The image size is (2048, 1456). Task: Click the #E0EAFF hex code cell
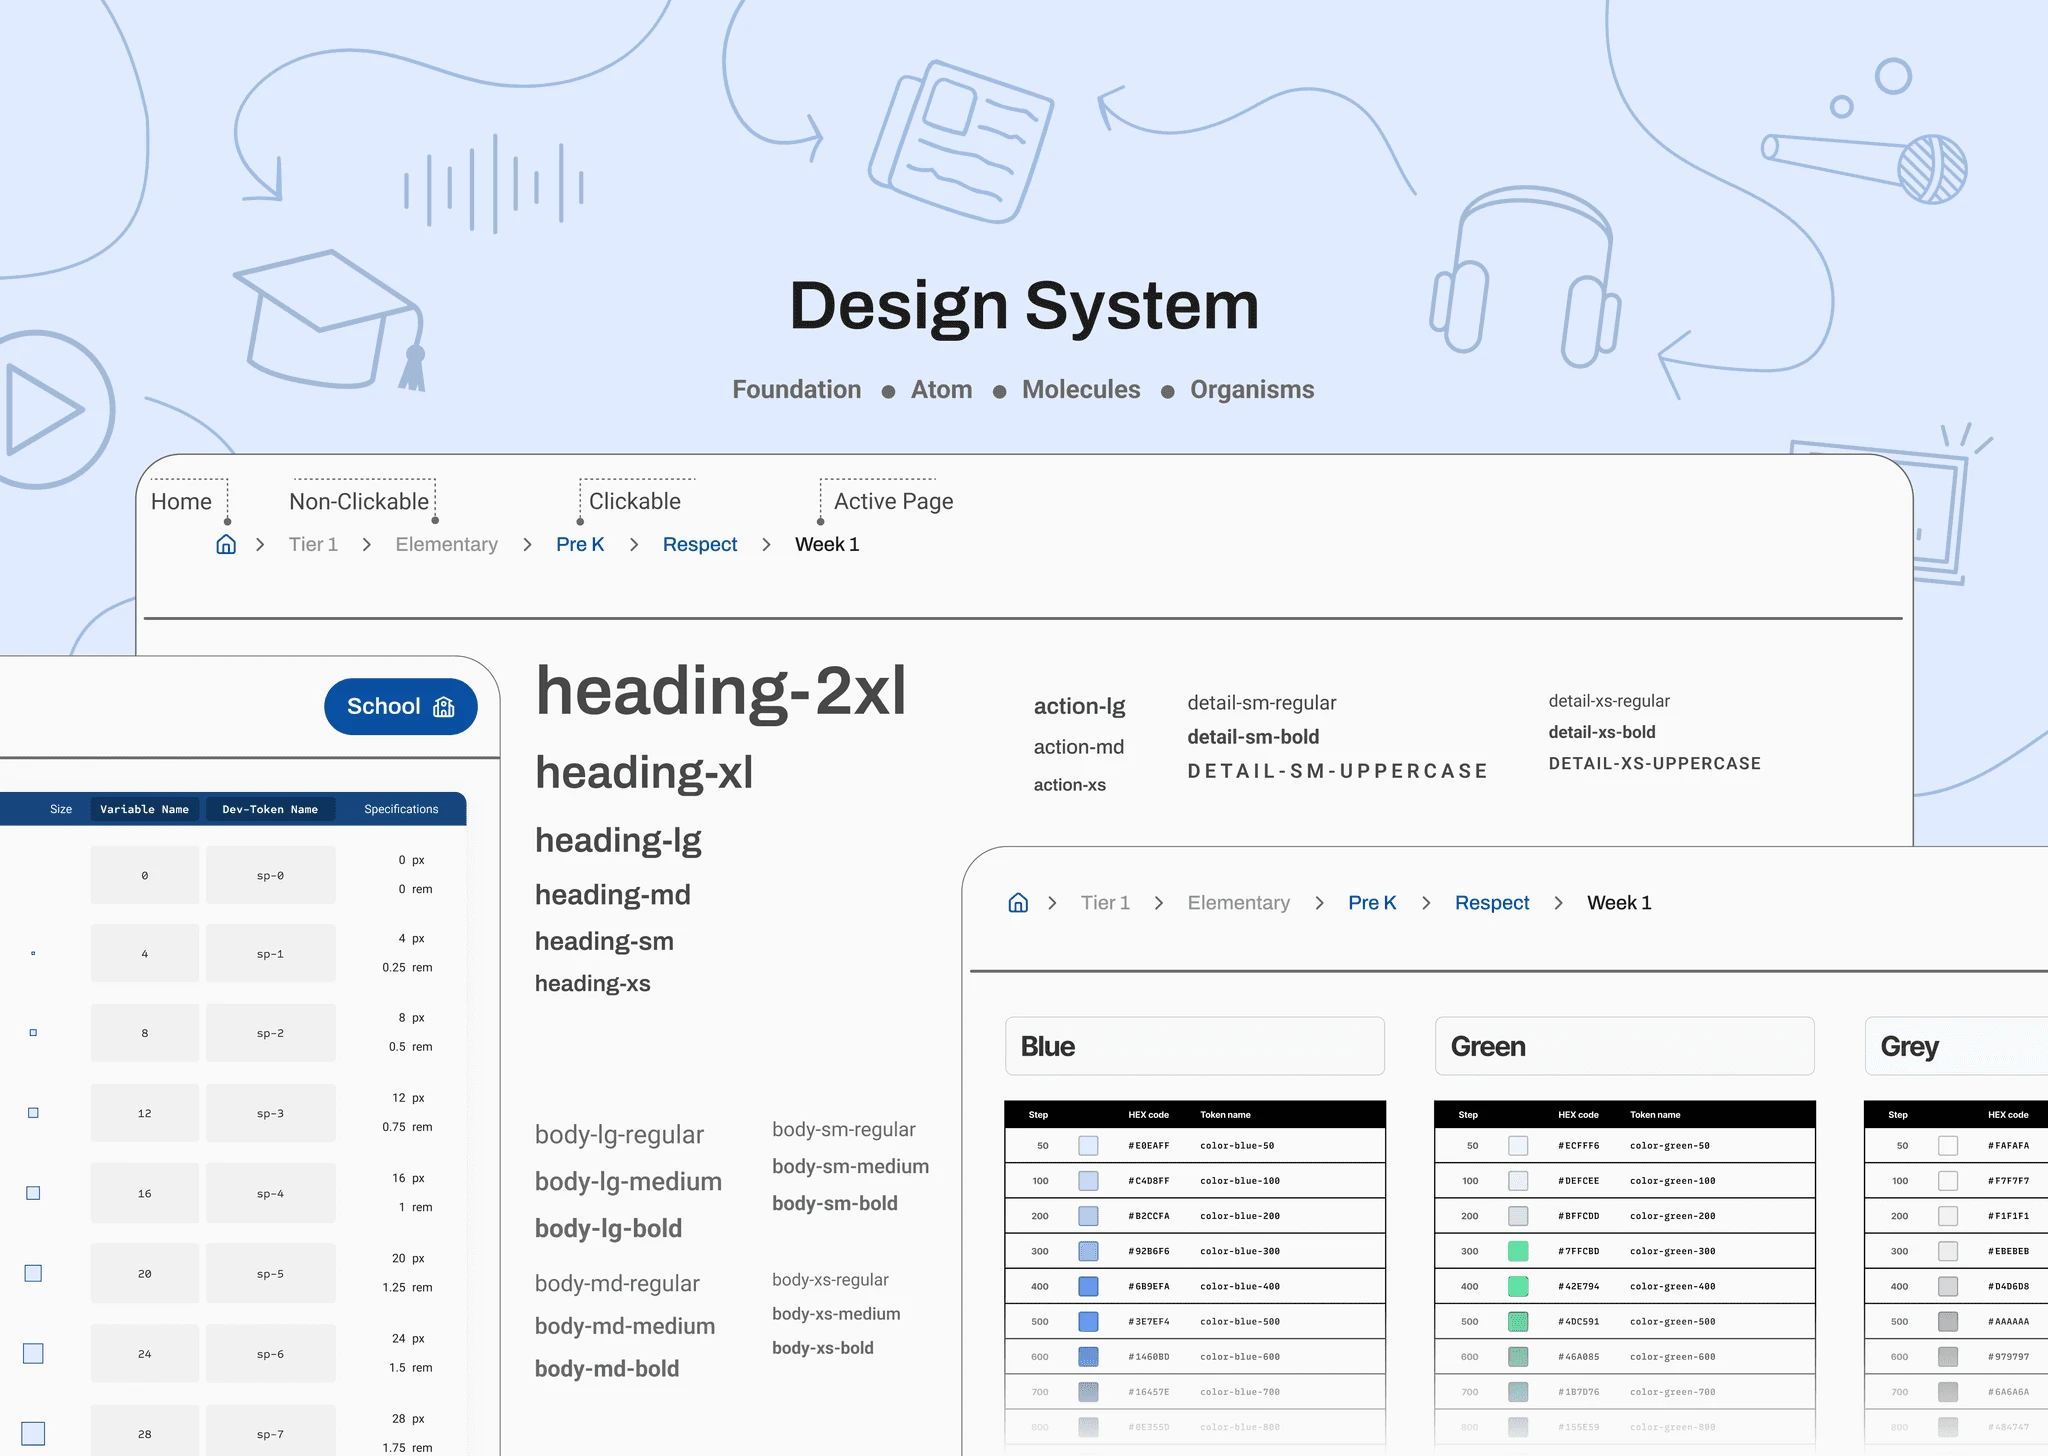1148,1146
